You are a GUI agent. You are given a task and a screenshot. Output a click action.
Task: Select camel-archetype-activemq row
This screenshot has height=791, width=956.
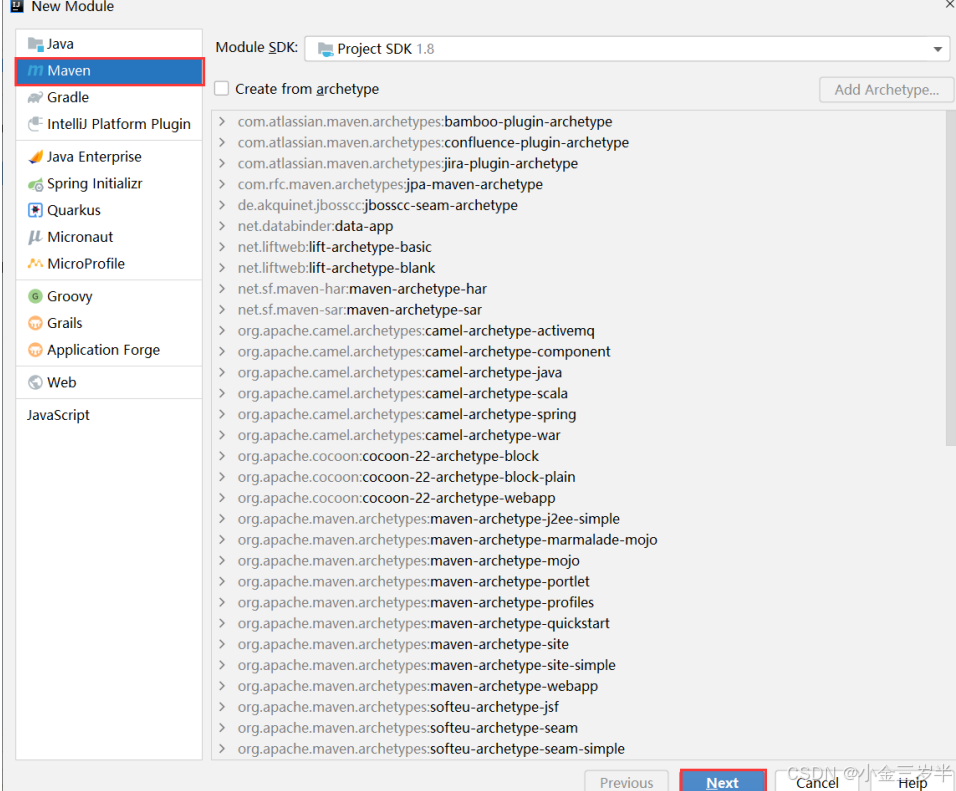pos(579,331)
